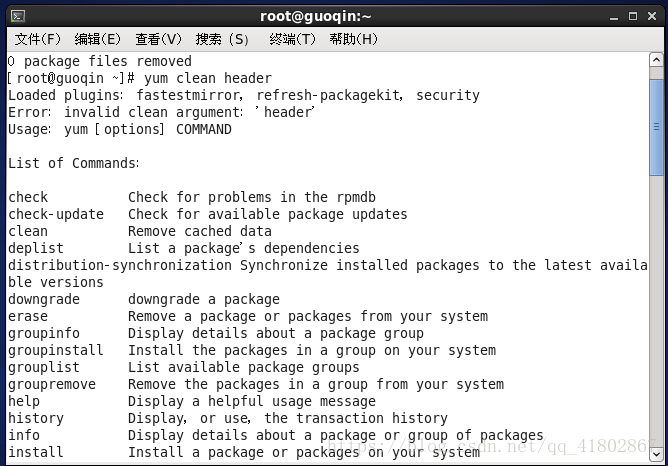Click the 'groupinfo' command name
The height and width of the screenshot is (466, 668).
pos(44,334)
